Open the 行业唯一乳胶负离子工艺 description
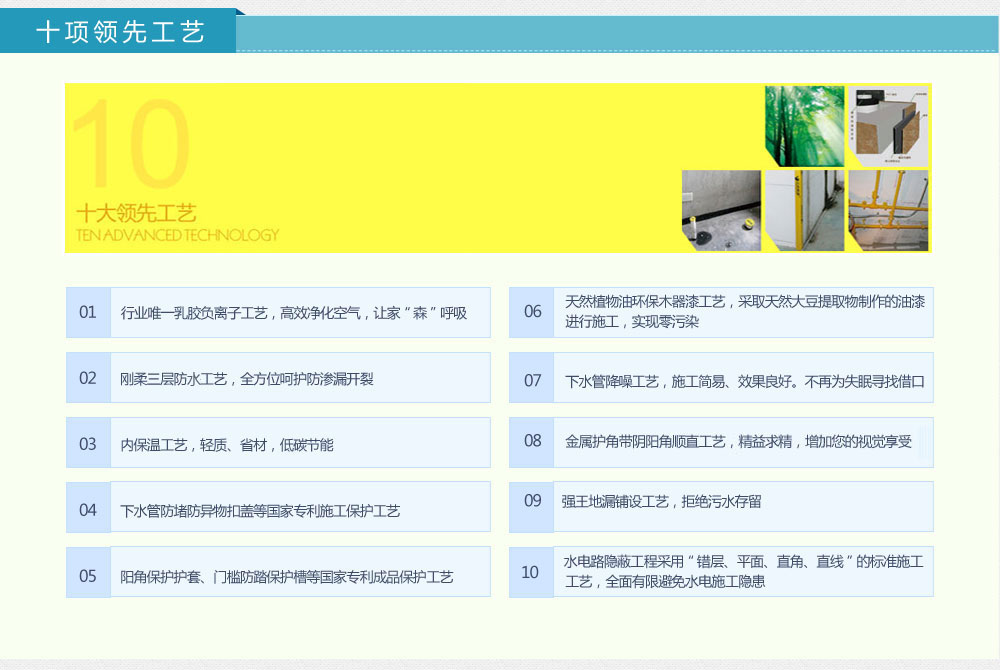The image size is (1000, 670). (293, 313)
